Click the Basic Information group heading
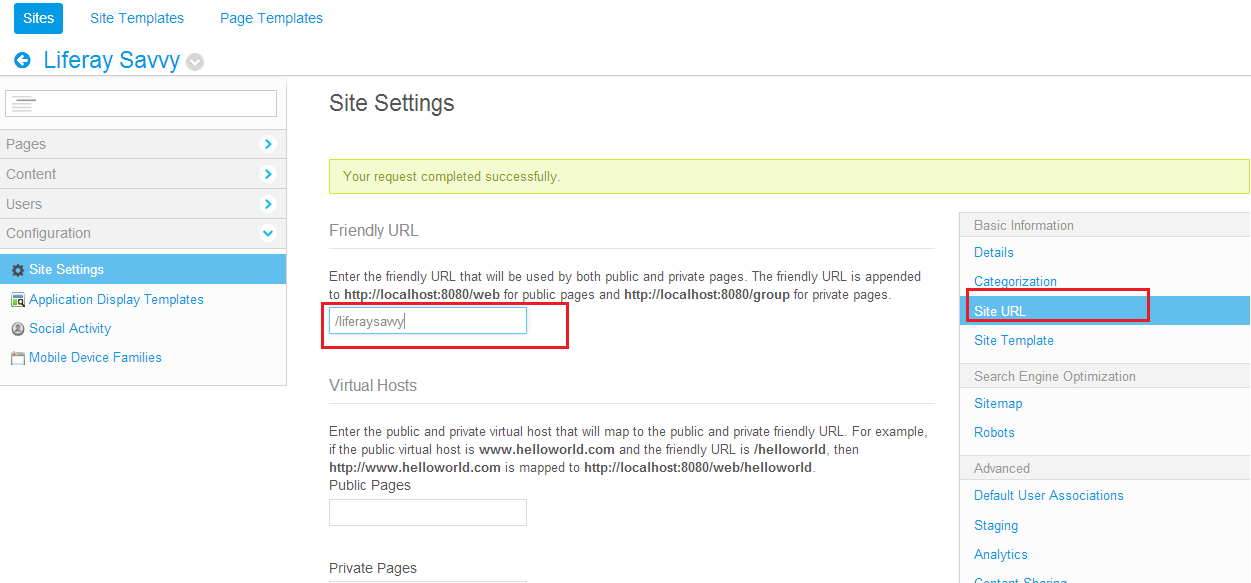The width and height of the screenshot is (1251, 583). tap(1024, 225)
